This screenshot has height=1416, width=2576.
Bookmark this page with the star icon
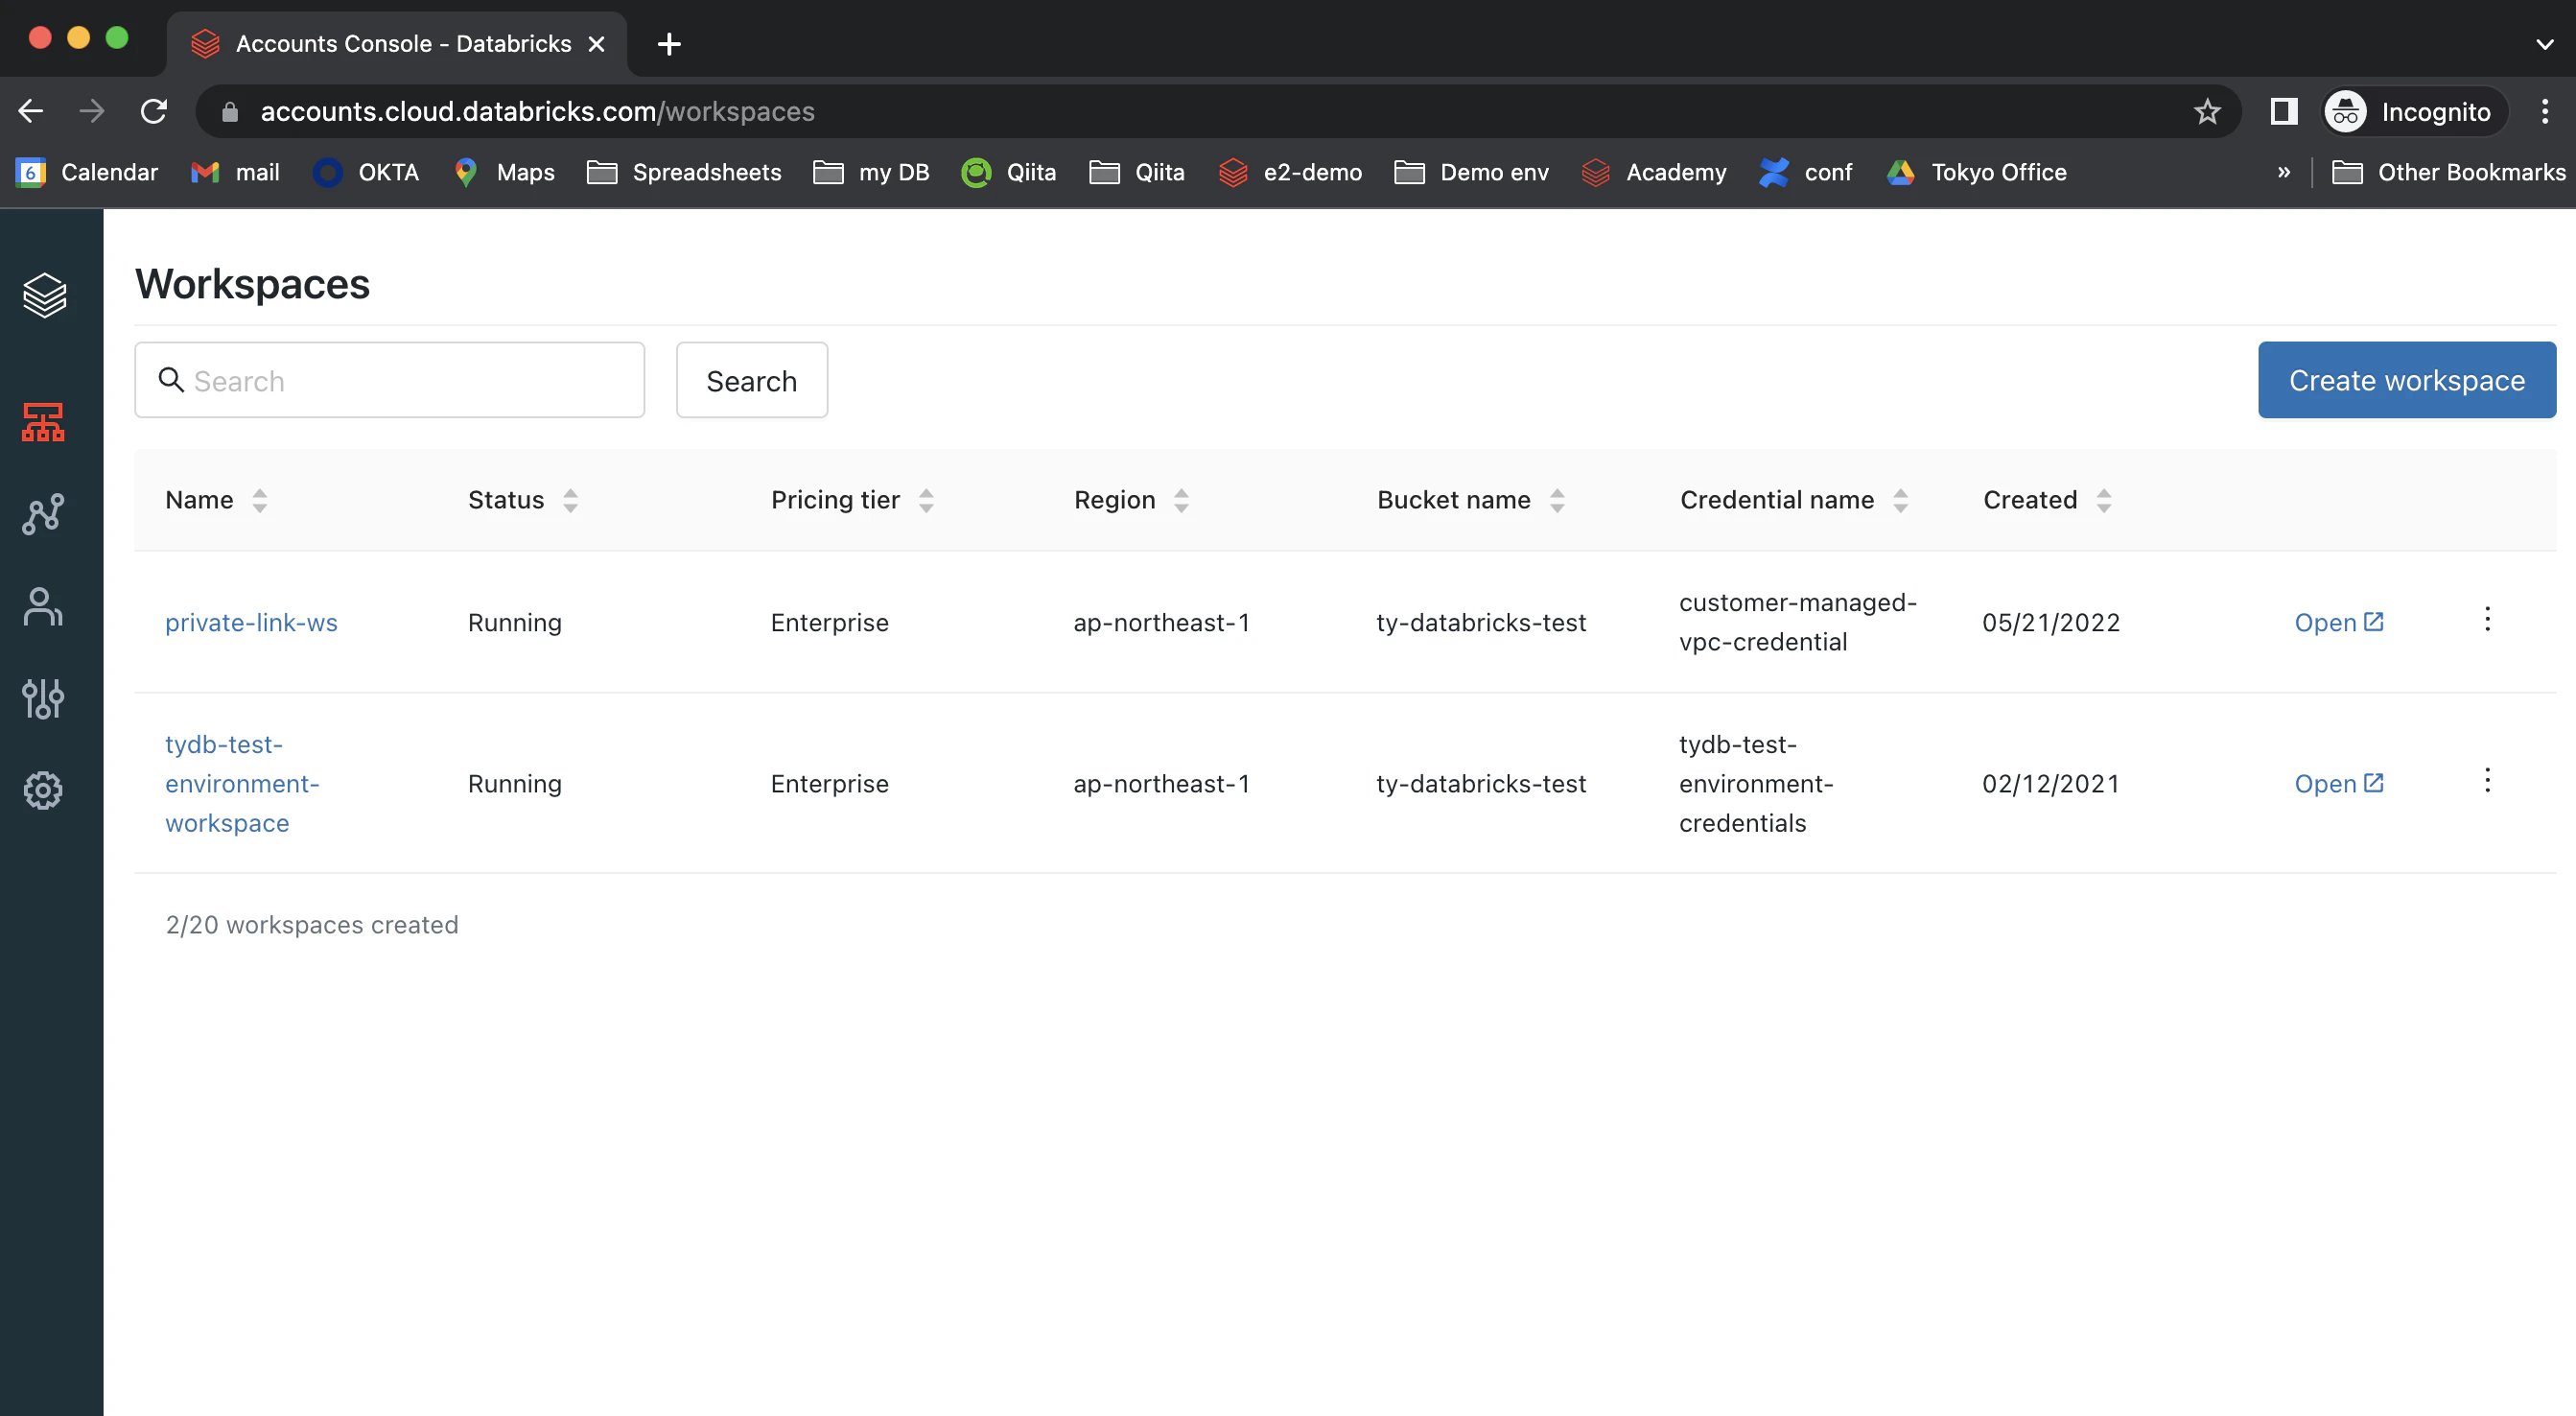2207,111
